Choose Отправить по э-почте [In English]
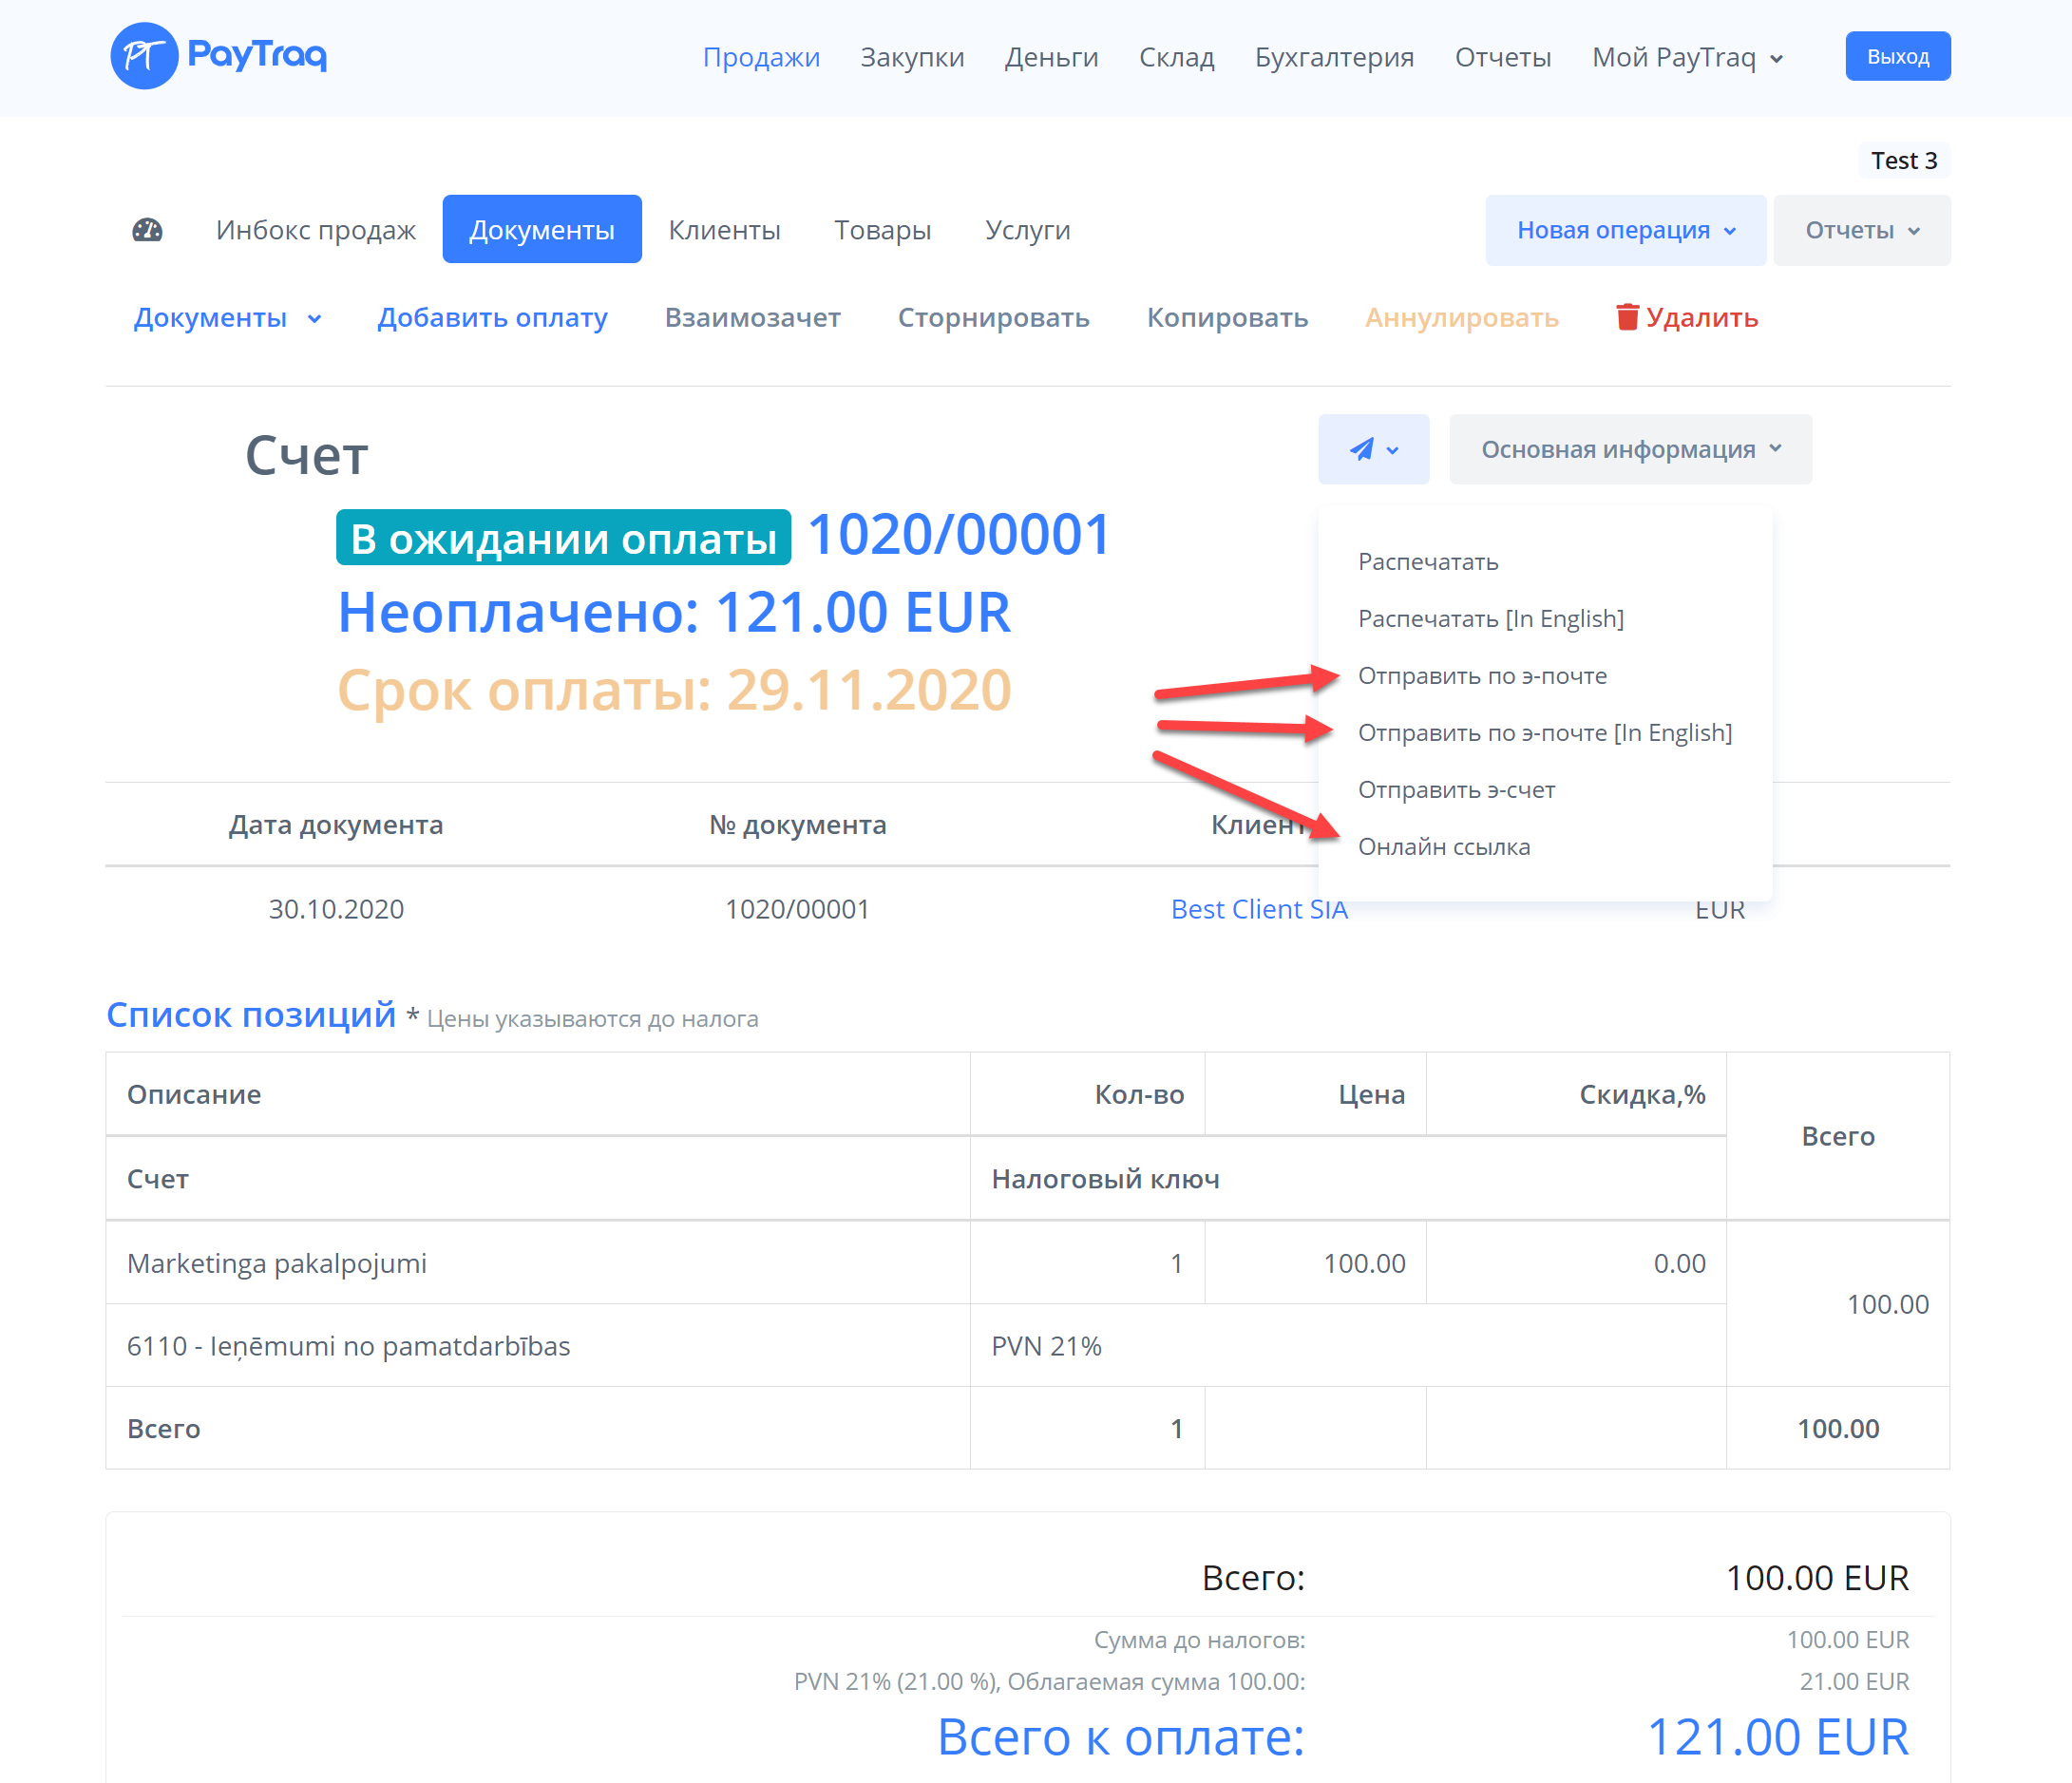 1544,733
